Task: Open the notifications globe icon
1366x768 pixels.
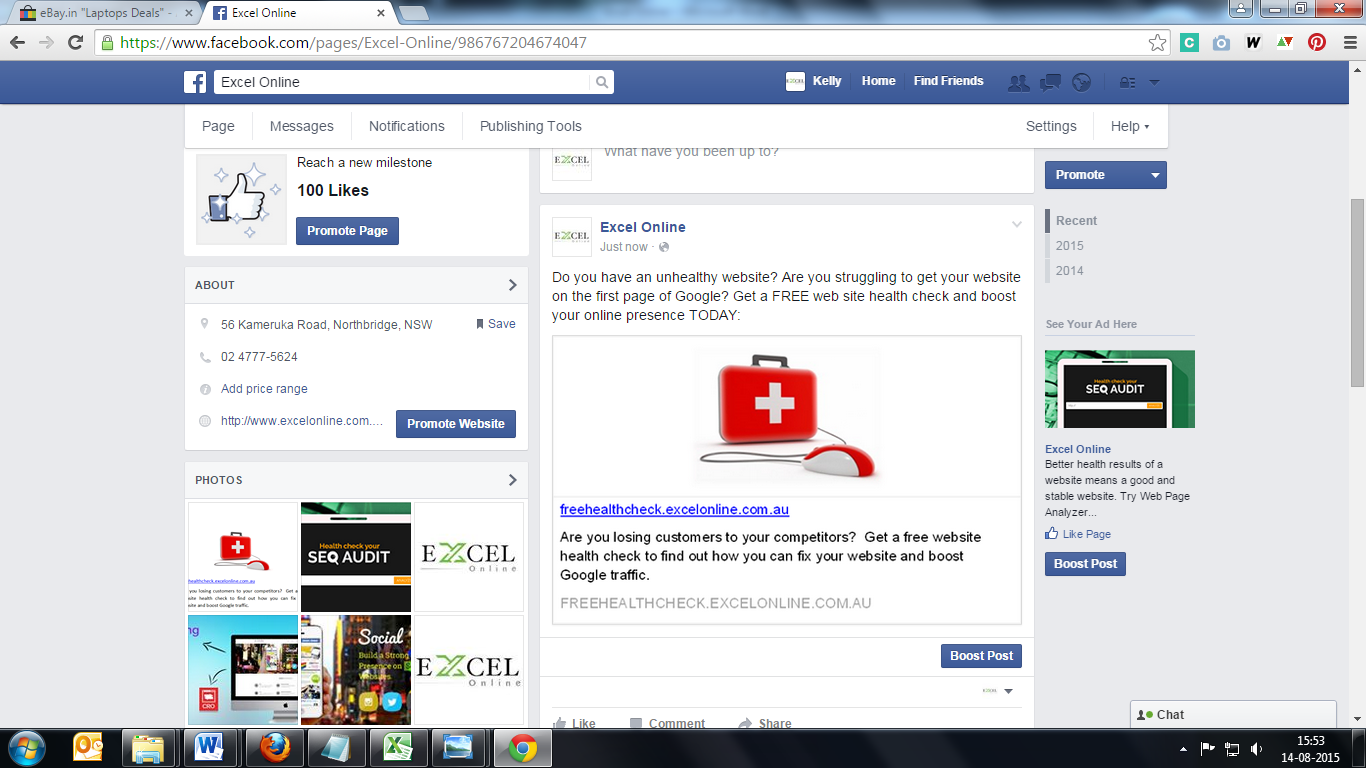Action: tap(1081, 83)
